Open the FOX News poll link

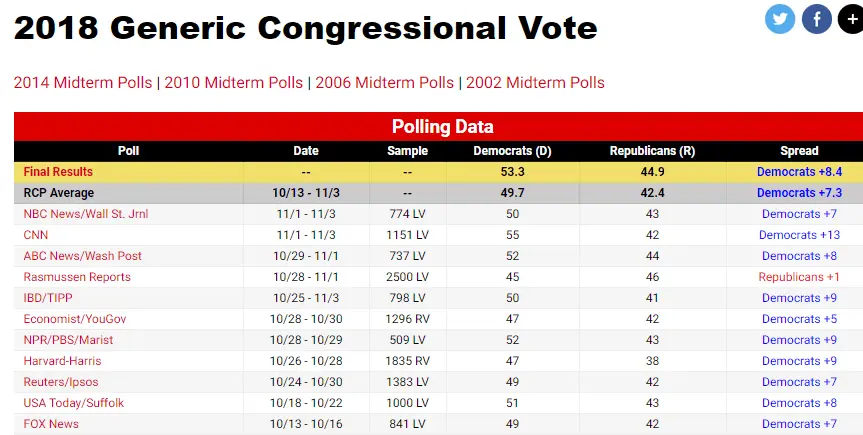coord(51,424)
